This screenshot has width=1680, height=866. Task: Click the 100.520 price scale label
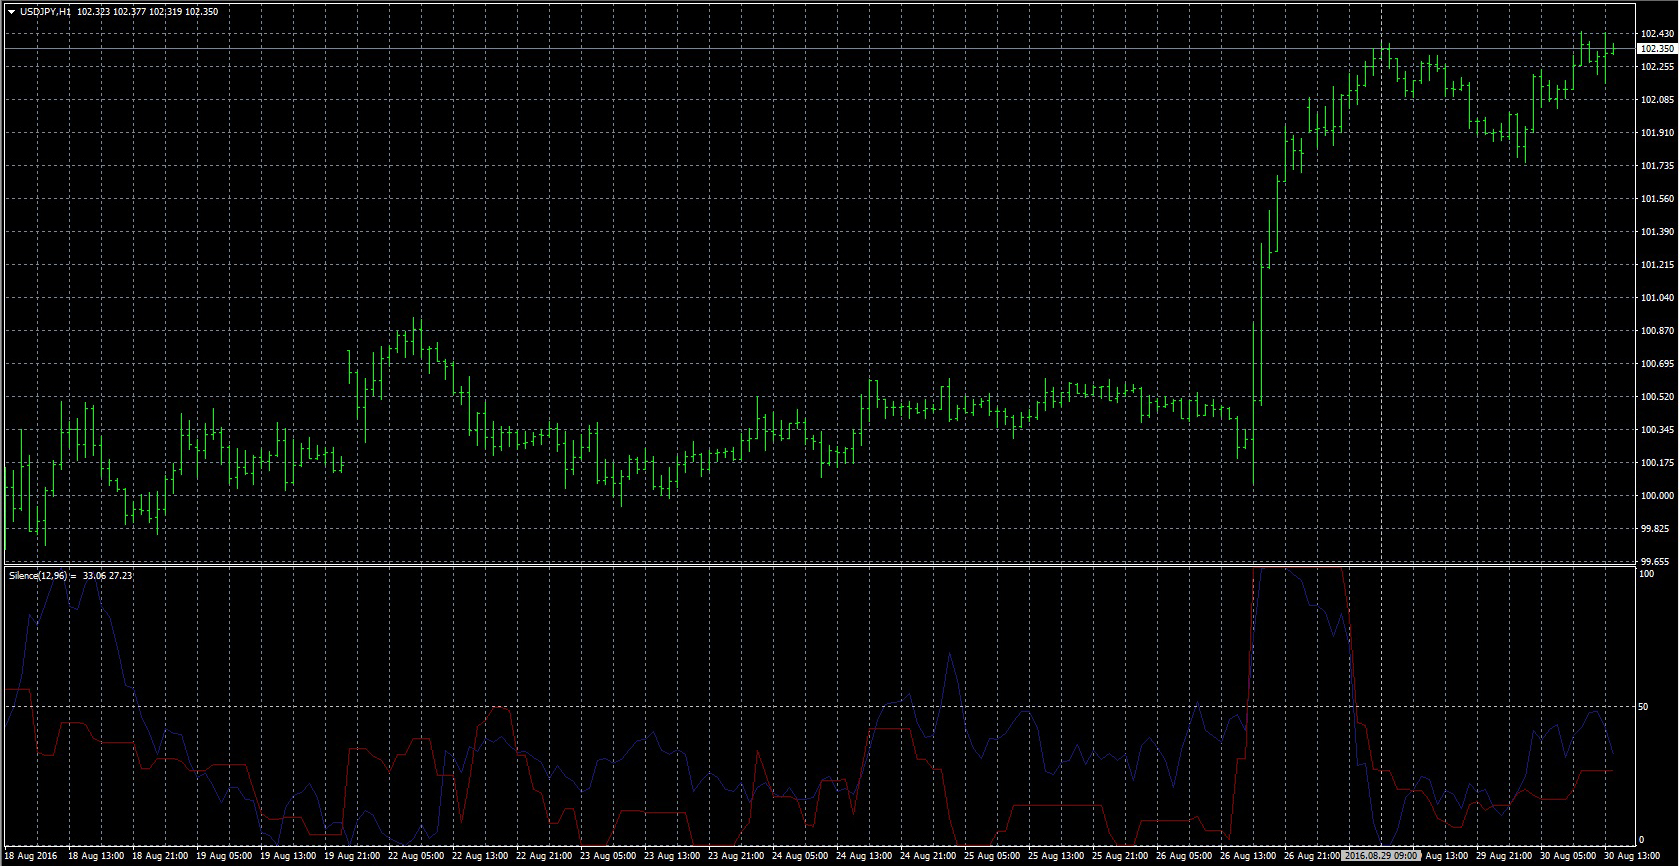click(1657, 397)
